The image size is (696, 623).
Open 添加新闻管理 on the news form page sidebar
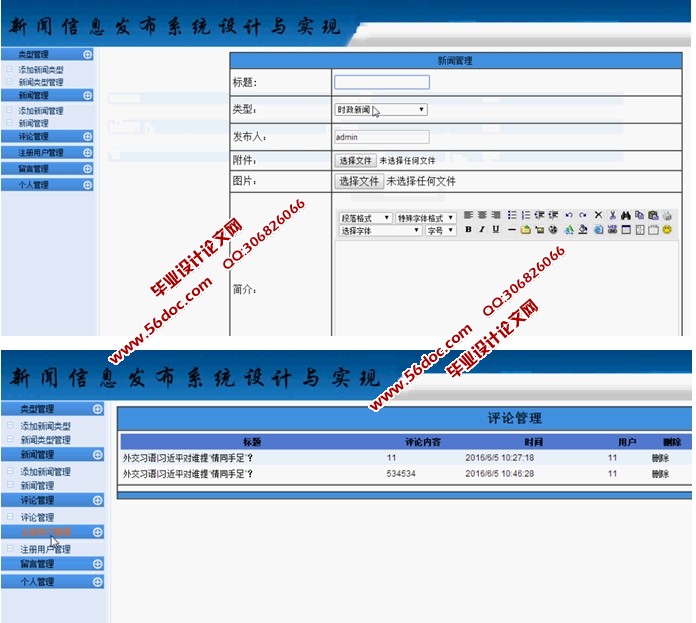click(x=41, y=111)
